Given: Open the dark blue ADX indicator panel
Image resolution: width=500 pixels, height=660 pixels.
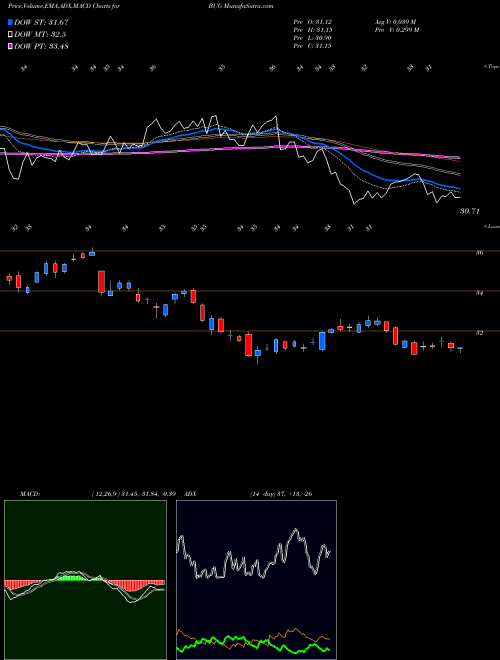Looking at the screenshot, I should point(256,580).
